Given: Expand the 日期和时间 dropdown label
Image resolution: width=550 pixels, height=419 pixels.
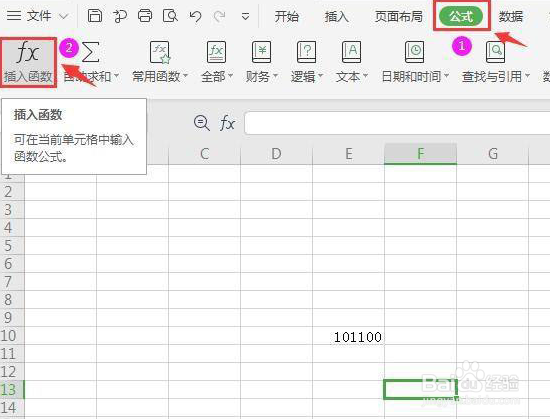Looking at the screenshot, I should [x=415, y=76].
